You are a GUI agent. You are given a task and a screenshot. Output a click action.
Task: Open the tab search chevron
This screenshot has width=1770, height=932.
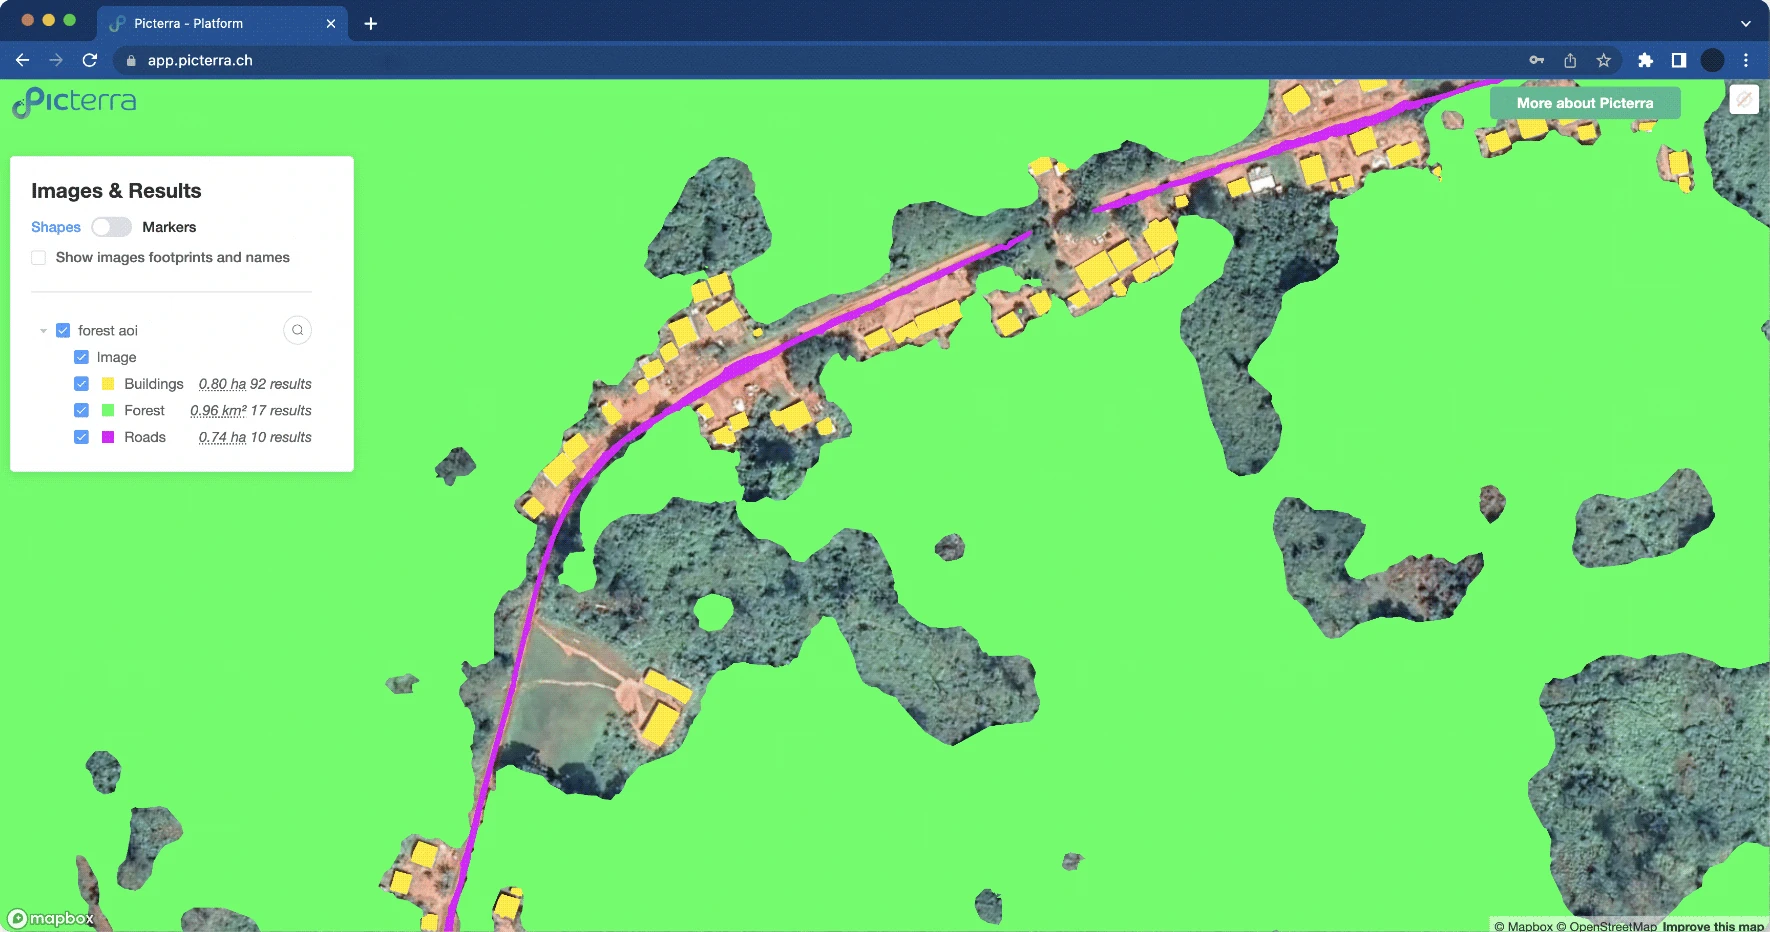pos(1746,23)
